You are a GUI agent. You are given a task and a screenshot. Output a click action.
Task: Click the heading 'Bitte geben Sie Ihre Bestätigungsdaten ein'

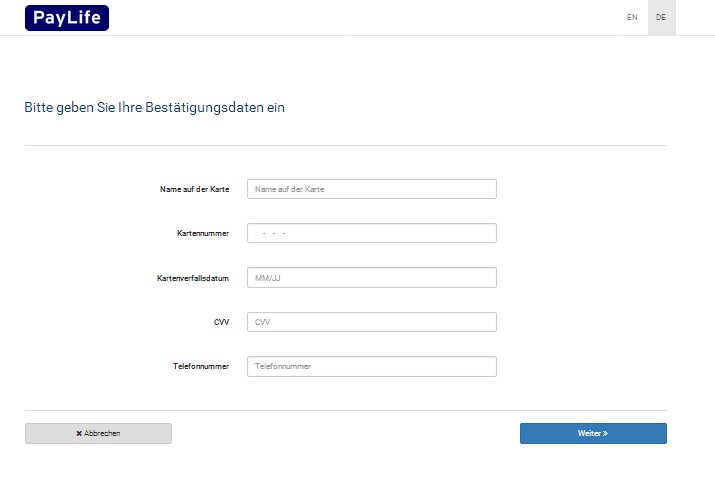(155, 108)
